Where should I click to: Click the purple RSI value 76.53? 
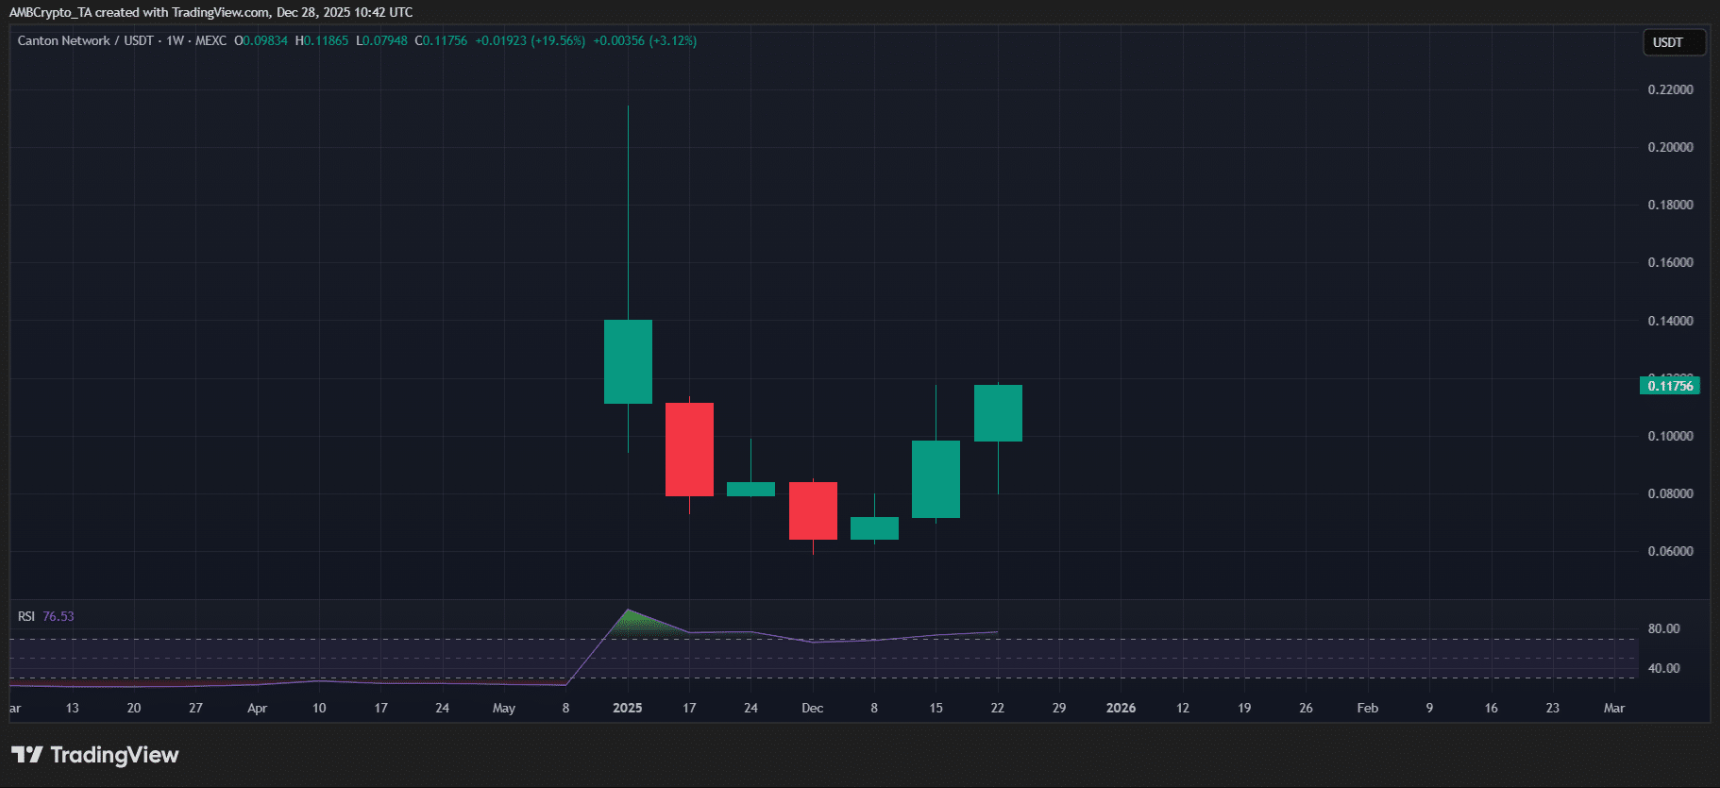pyautogui.click(x=58, y=616)
